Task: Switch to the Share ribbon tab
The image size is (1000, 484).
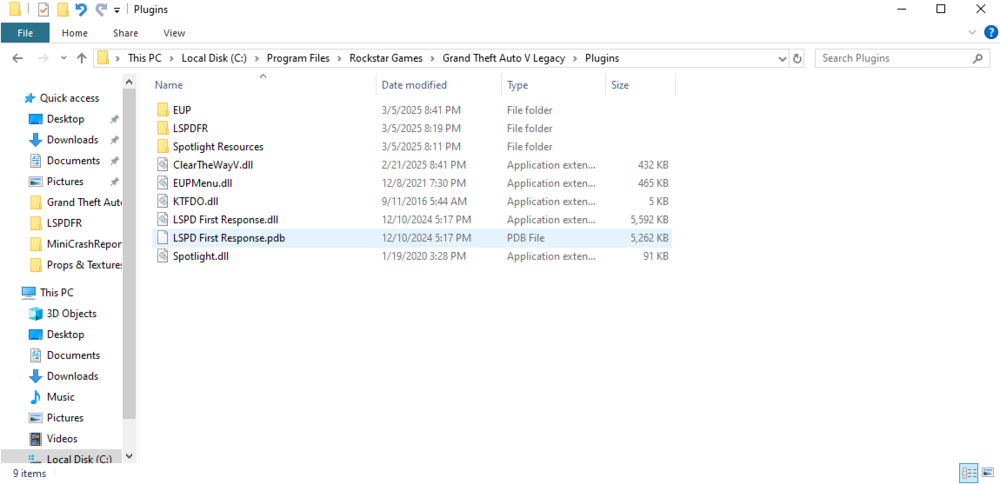Action: (x=125, y=33)
